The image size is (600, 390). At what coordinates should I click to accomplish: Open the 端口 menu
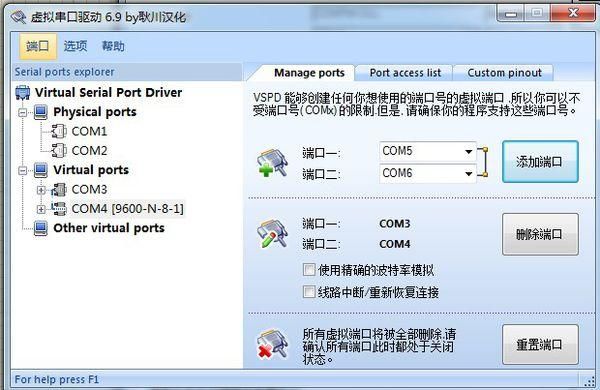(x=38, y=46)
